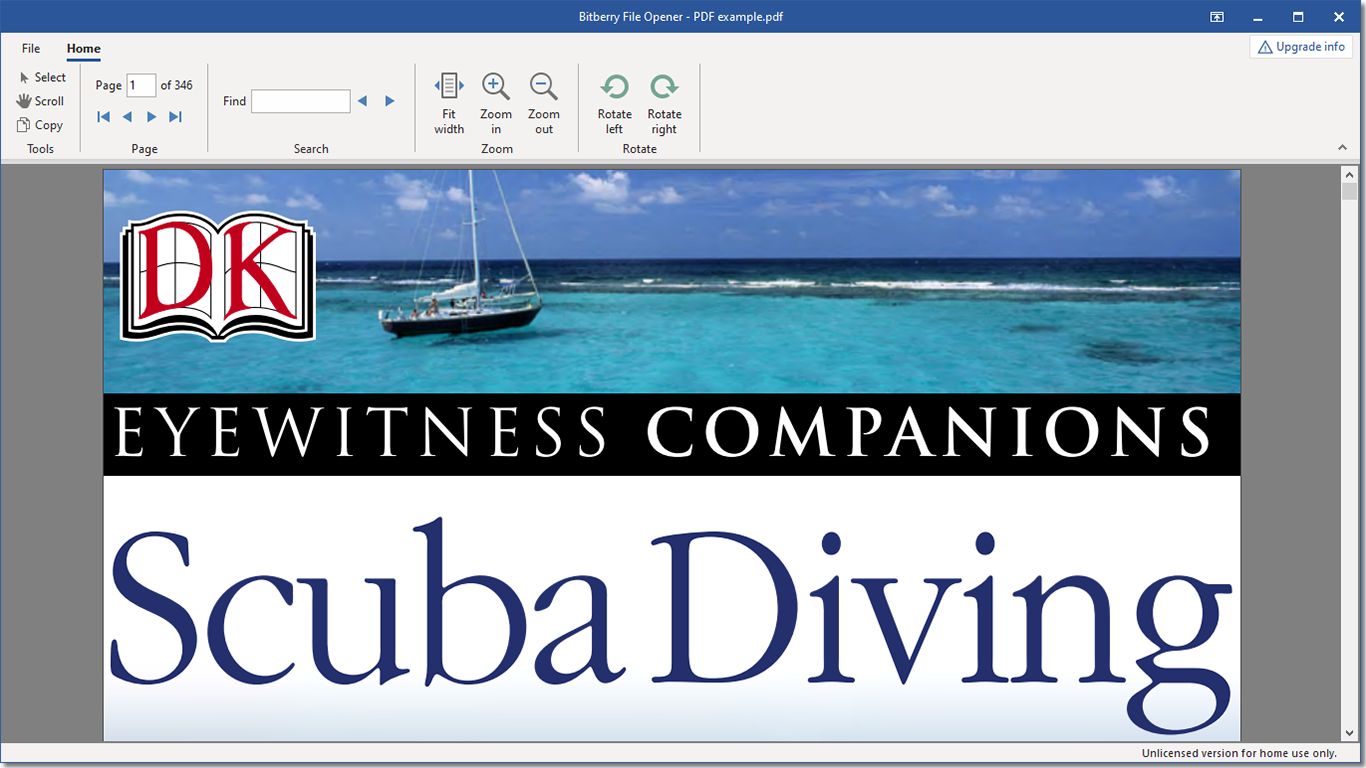Screen dimensions: 1366x768
Task: Click the DK logo on the page
Action: (218, 276)
